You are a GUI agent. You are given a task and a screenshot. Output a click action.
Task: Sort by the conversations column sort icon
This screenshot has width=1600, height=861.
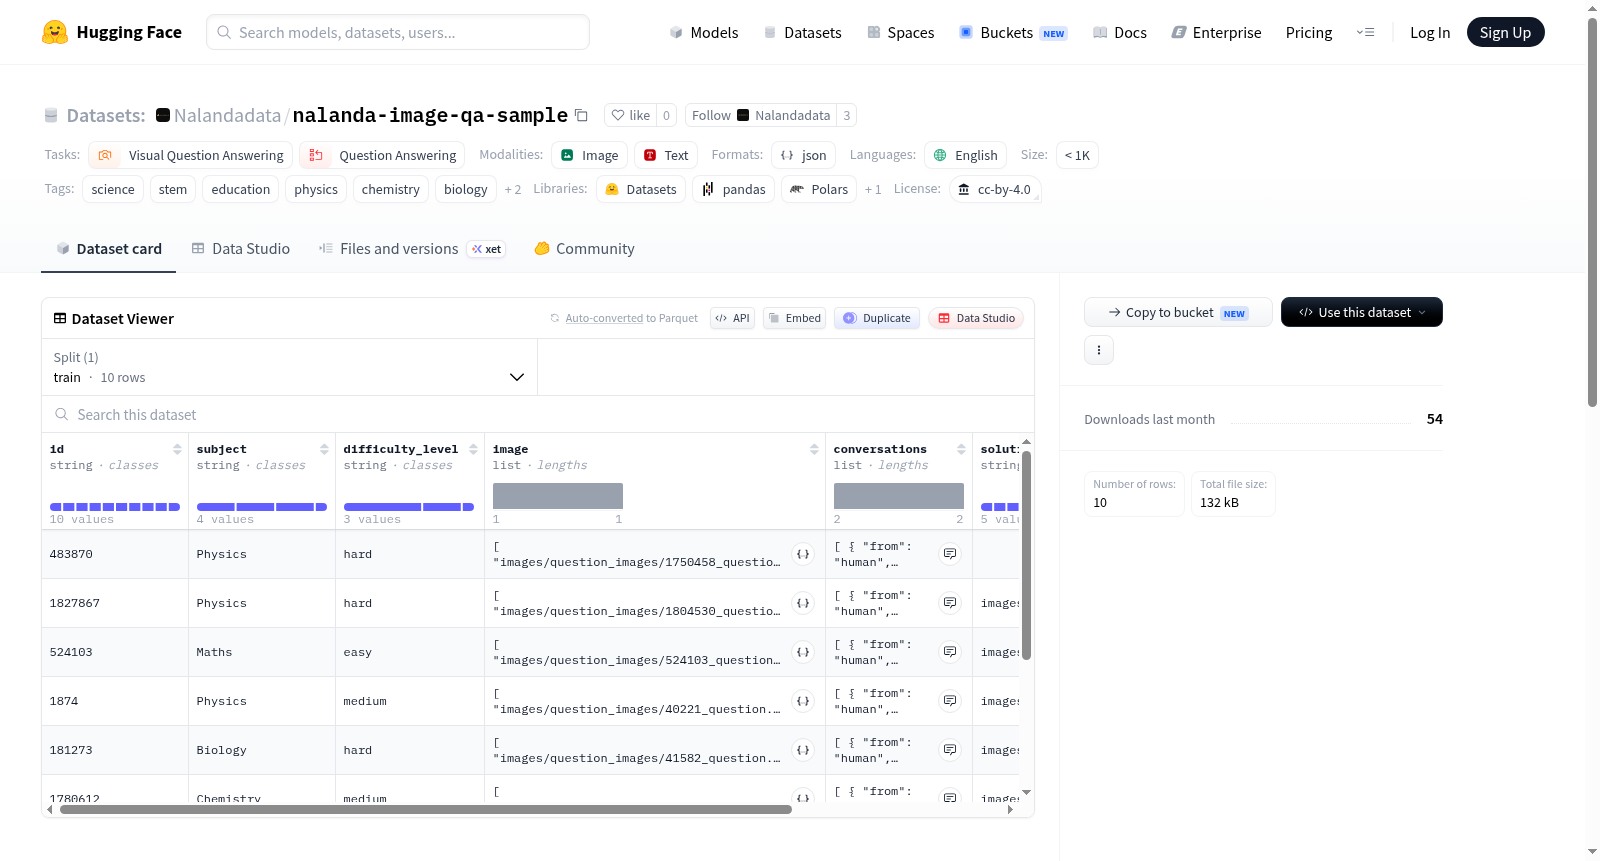pyautogui.click(x=961, y=449)
